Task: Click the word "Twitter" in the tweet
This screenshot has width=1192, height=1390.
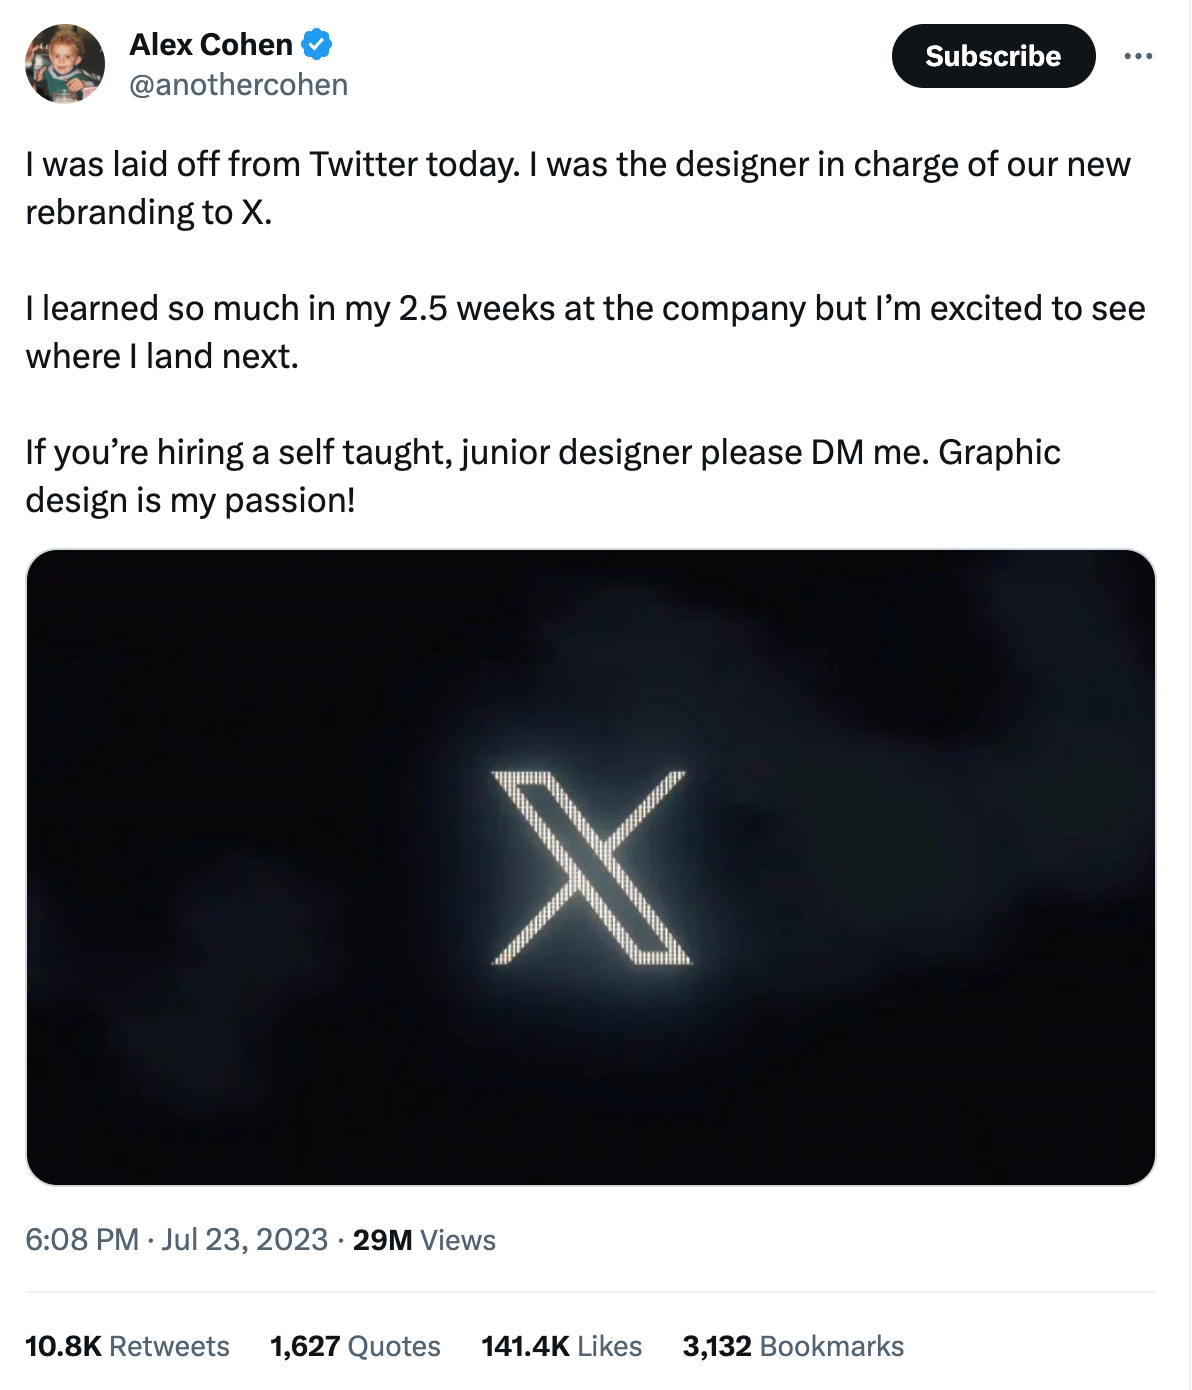Action: coord(363,164)
